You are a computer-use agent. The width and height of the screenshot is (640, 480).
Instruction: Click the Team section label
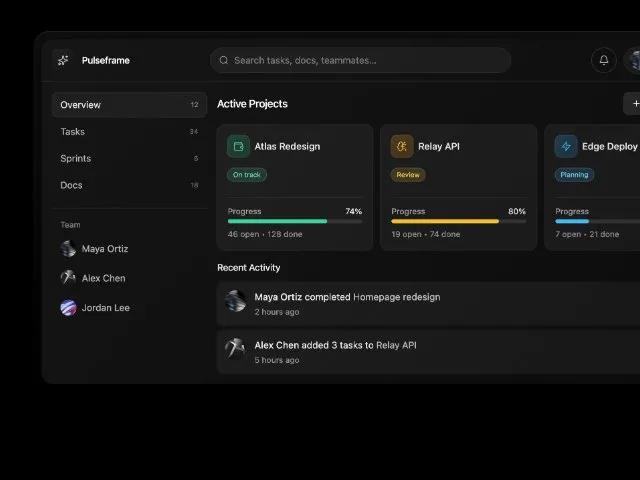70,225
